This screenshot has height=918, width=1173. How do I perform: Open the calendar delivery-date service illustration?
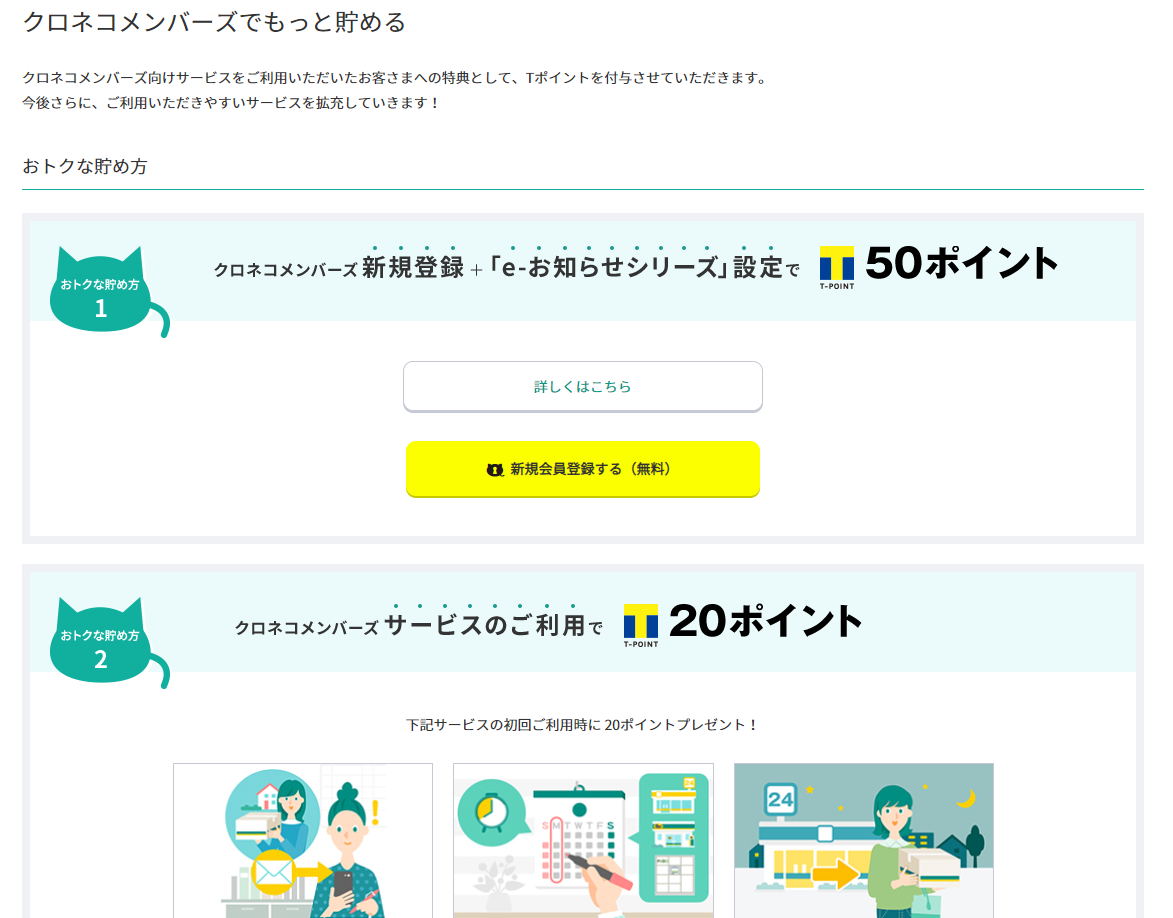coord(584,840)
